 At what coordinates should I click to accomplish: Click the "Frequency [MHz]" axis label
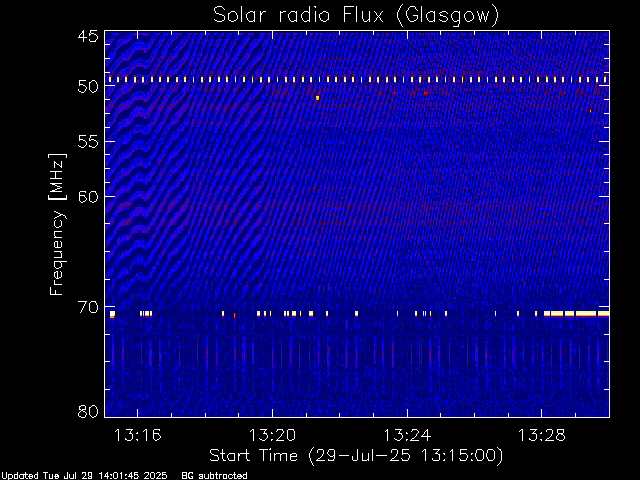(x=57, y=224)
